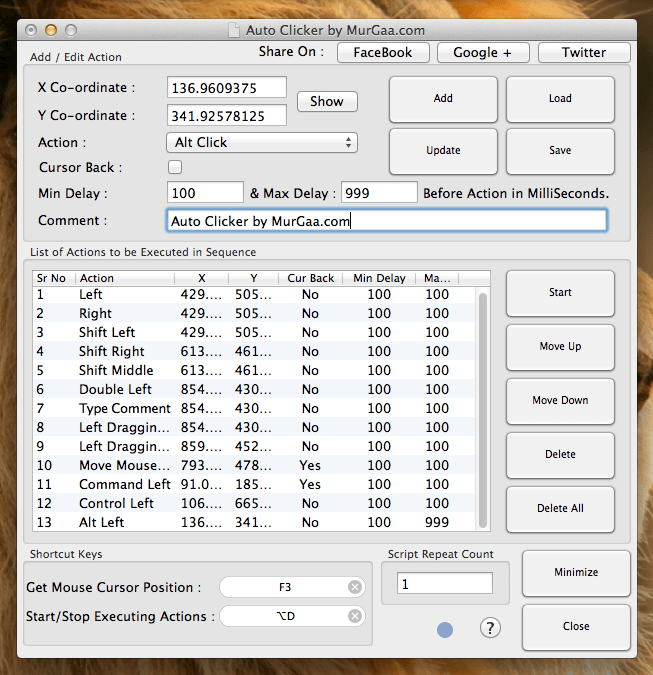Click the Delete All button
Screen dimensions: 653x675
(x=560, y=509)
